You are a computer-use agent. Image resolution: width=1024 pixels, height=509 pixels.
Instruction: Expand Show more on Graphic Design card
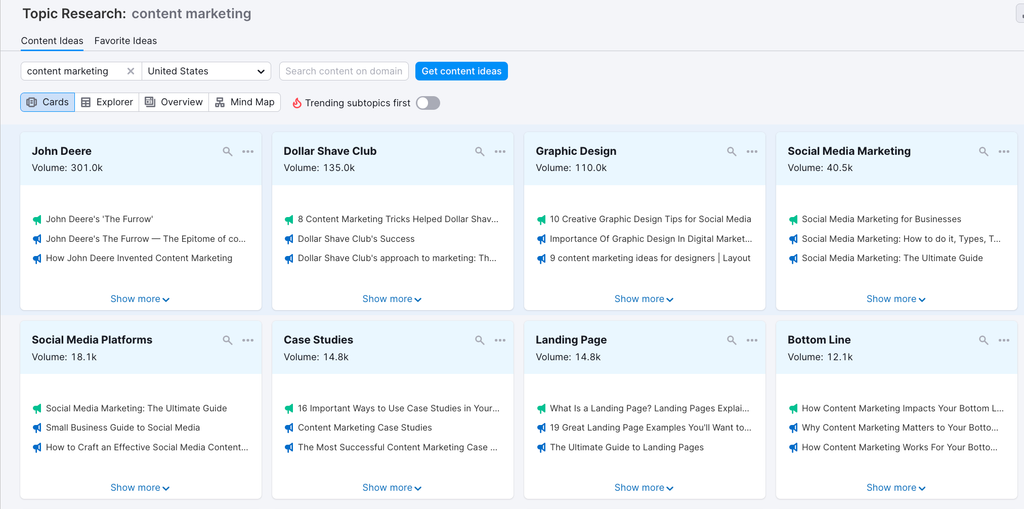point(644,299)
